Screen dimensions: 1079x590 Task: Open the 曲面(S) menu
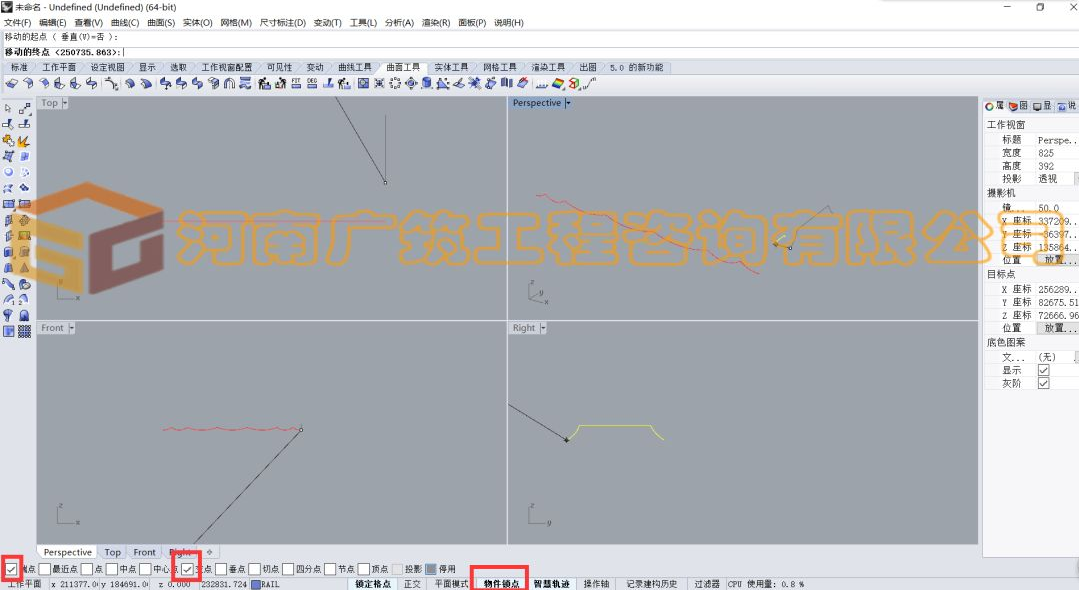tap(161, 23)
